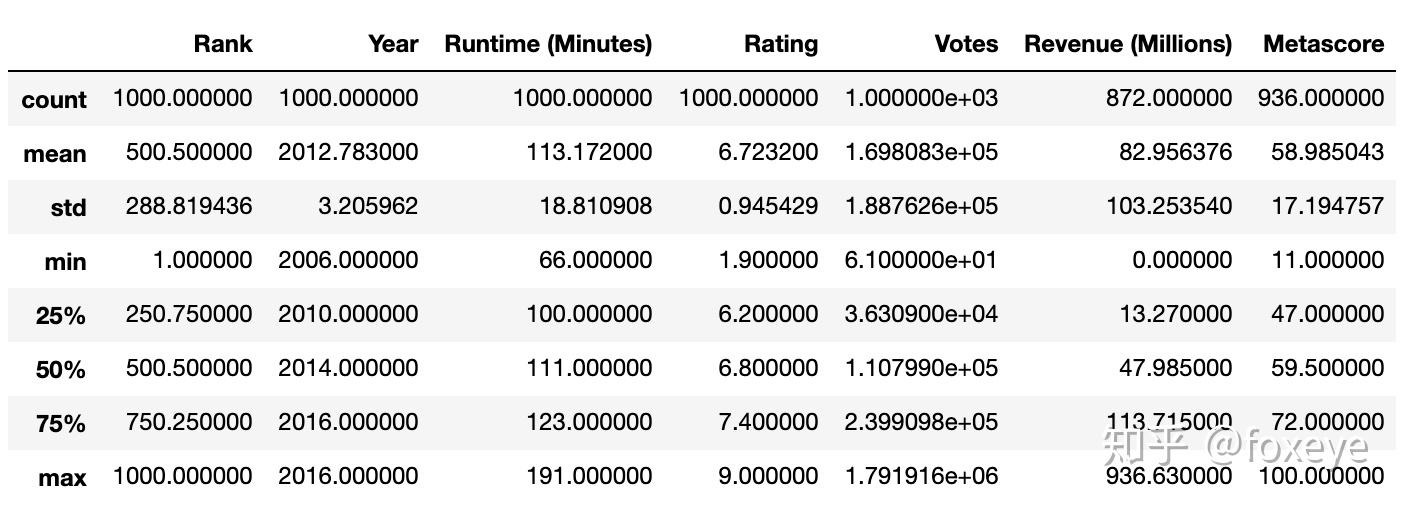The width and height of the screenshot is (1404, 510).
Task: Click the Metascore column header
Action: [1324, 44]
